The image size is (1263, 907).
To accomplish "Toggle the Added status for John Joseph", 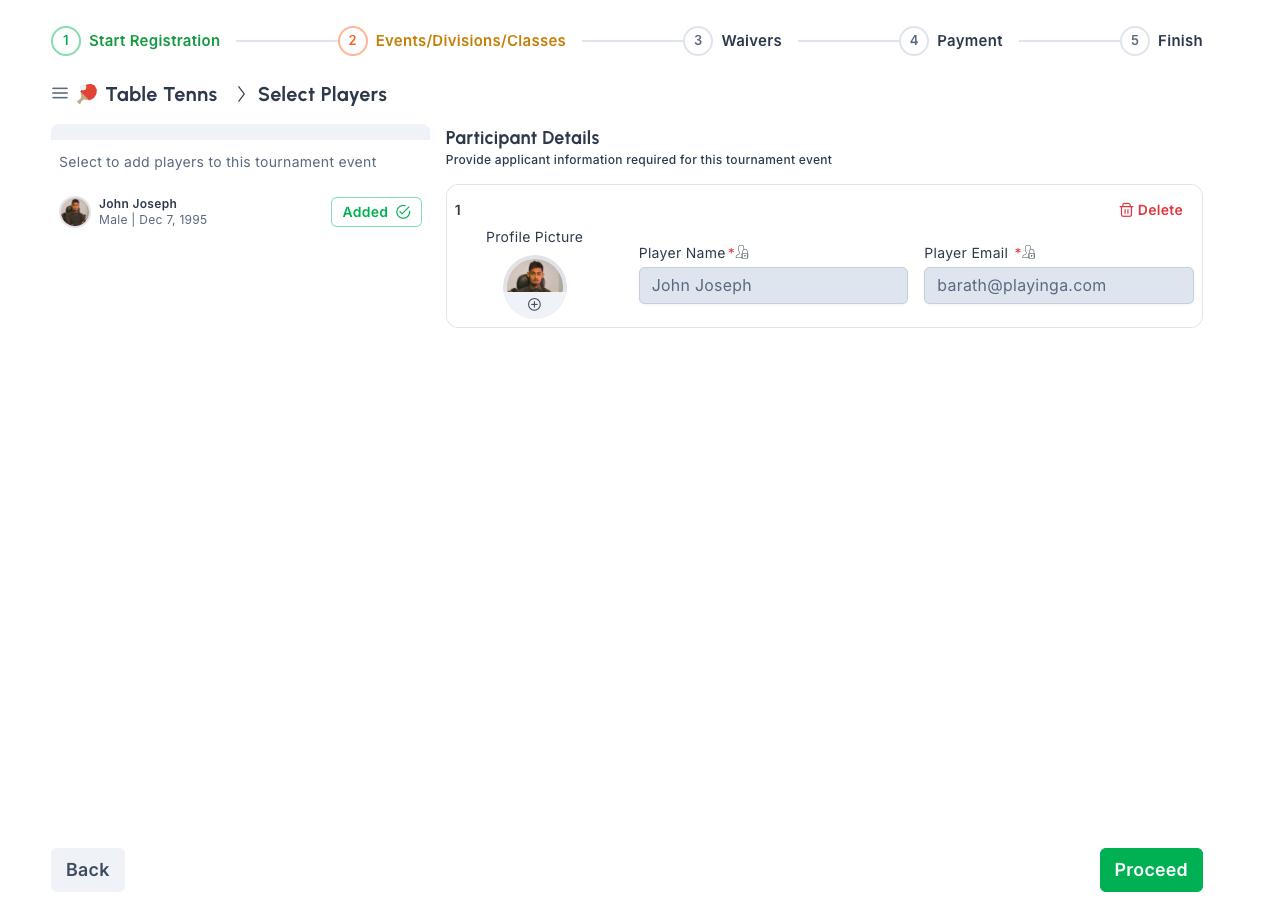I will pos(376,212).
